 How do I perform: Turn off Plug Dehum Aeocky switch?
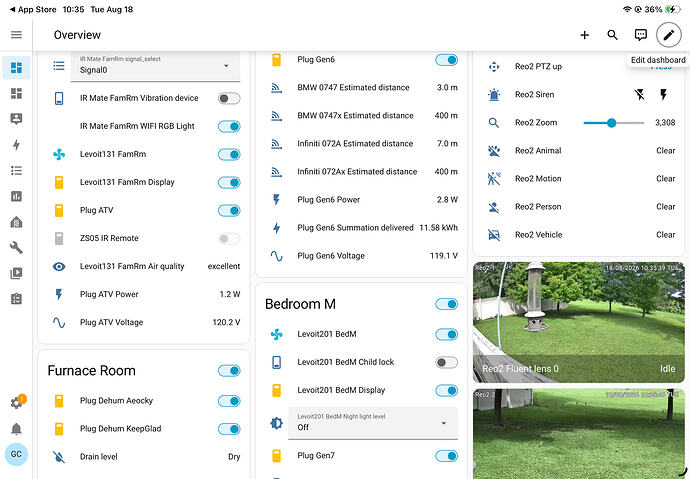[229, 401]
